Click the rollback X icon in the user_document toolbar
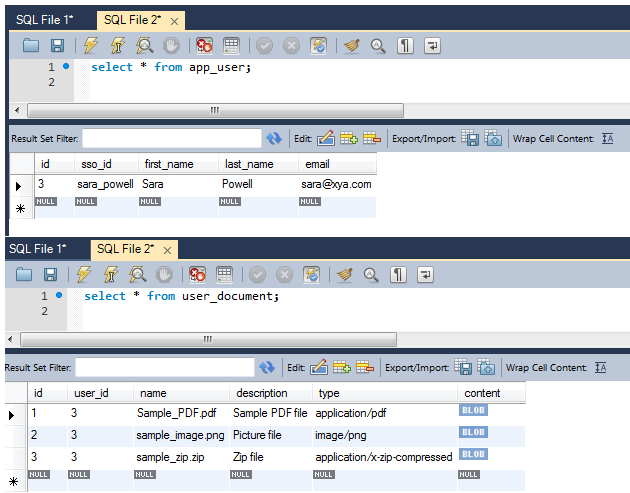 284,275
